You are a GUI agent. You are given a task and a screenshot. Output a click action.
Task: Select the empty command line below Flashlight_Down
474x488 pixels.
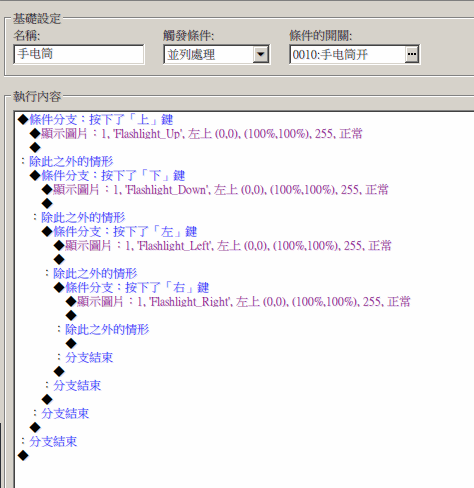tap(47, 203)
